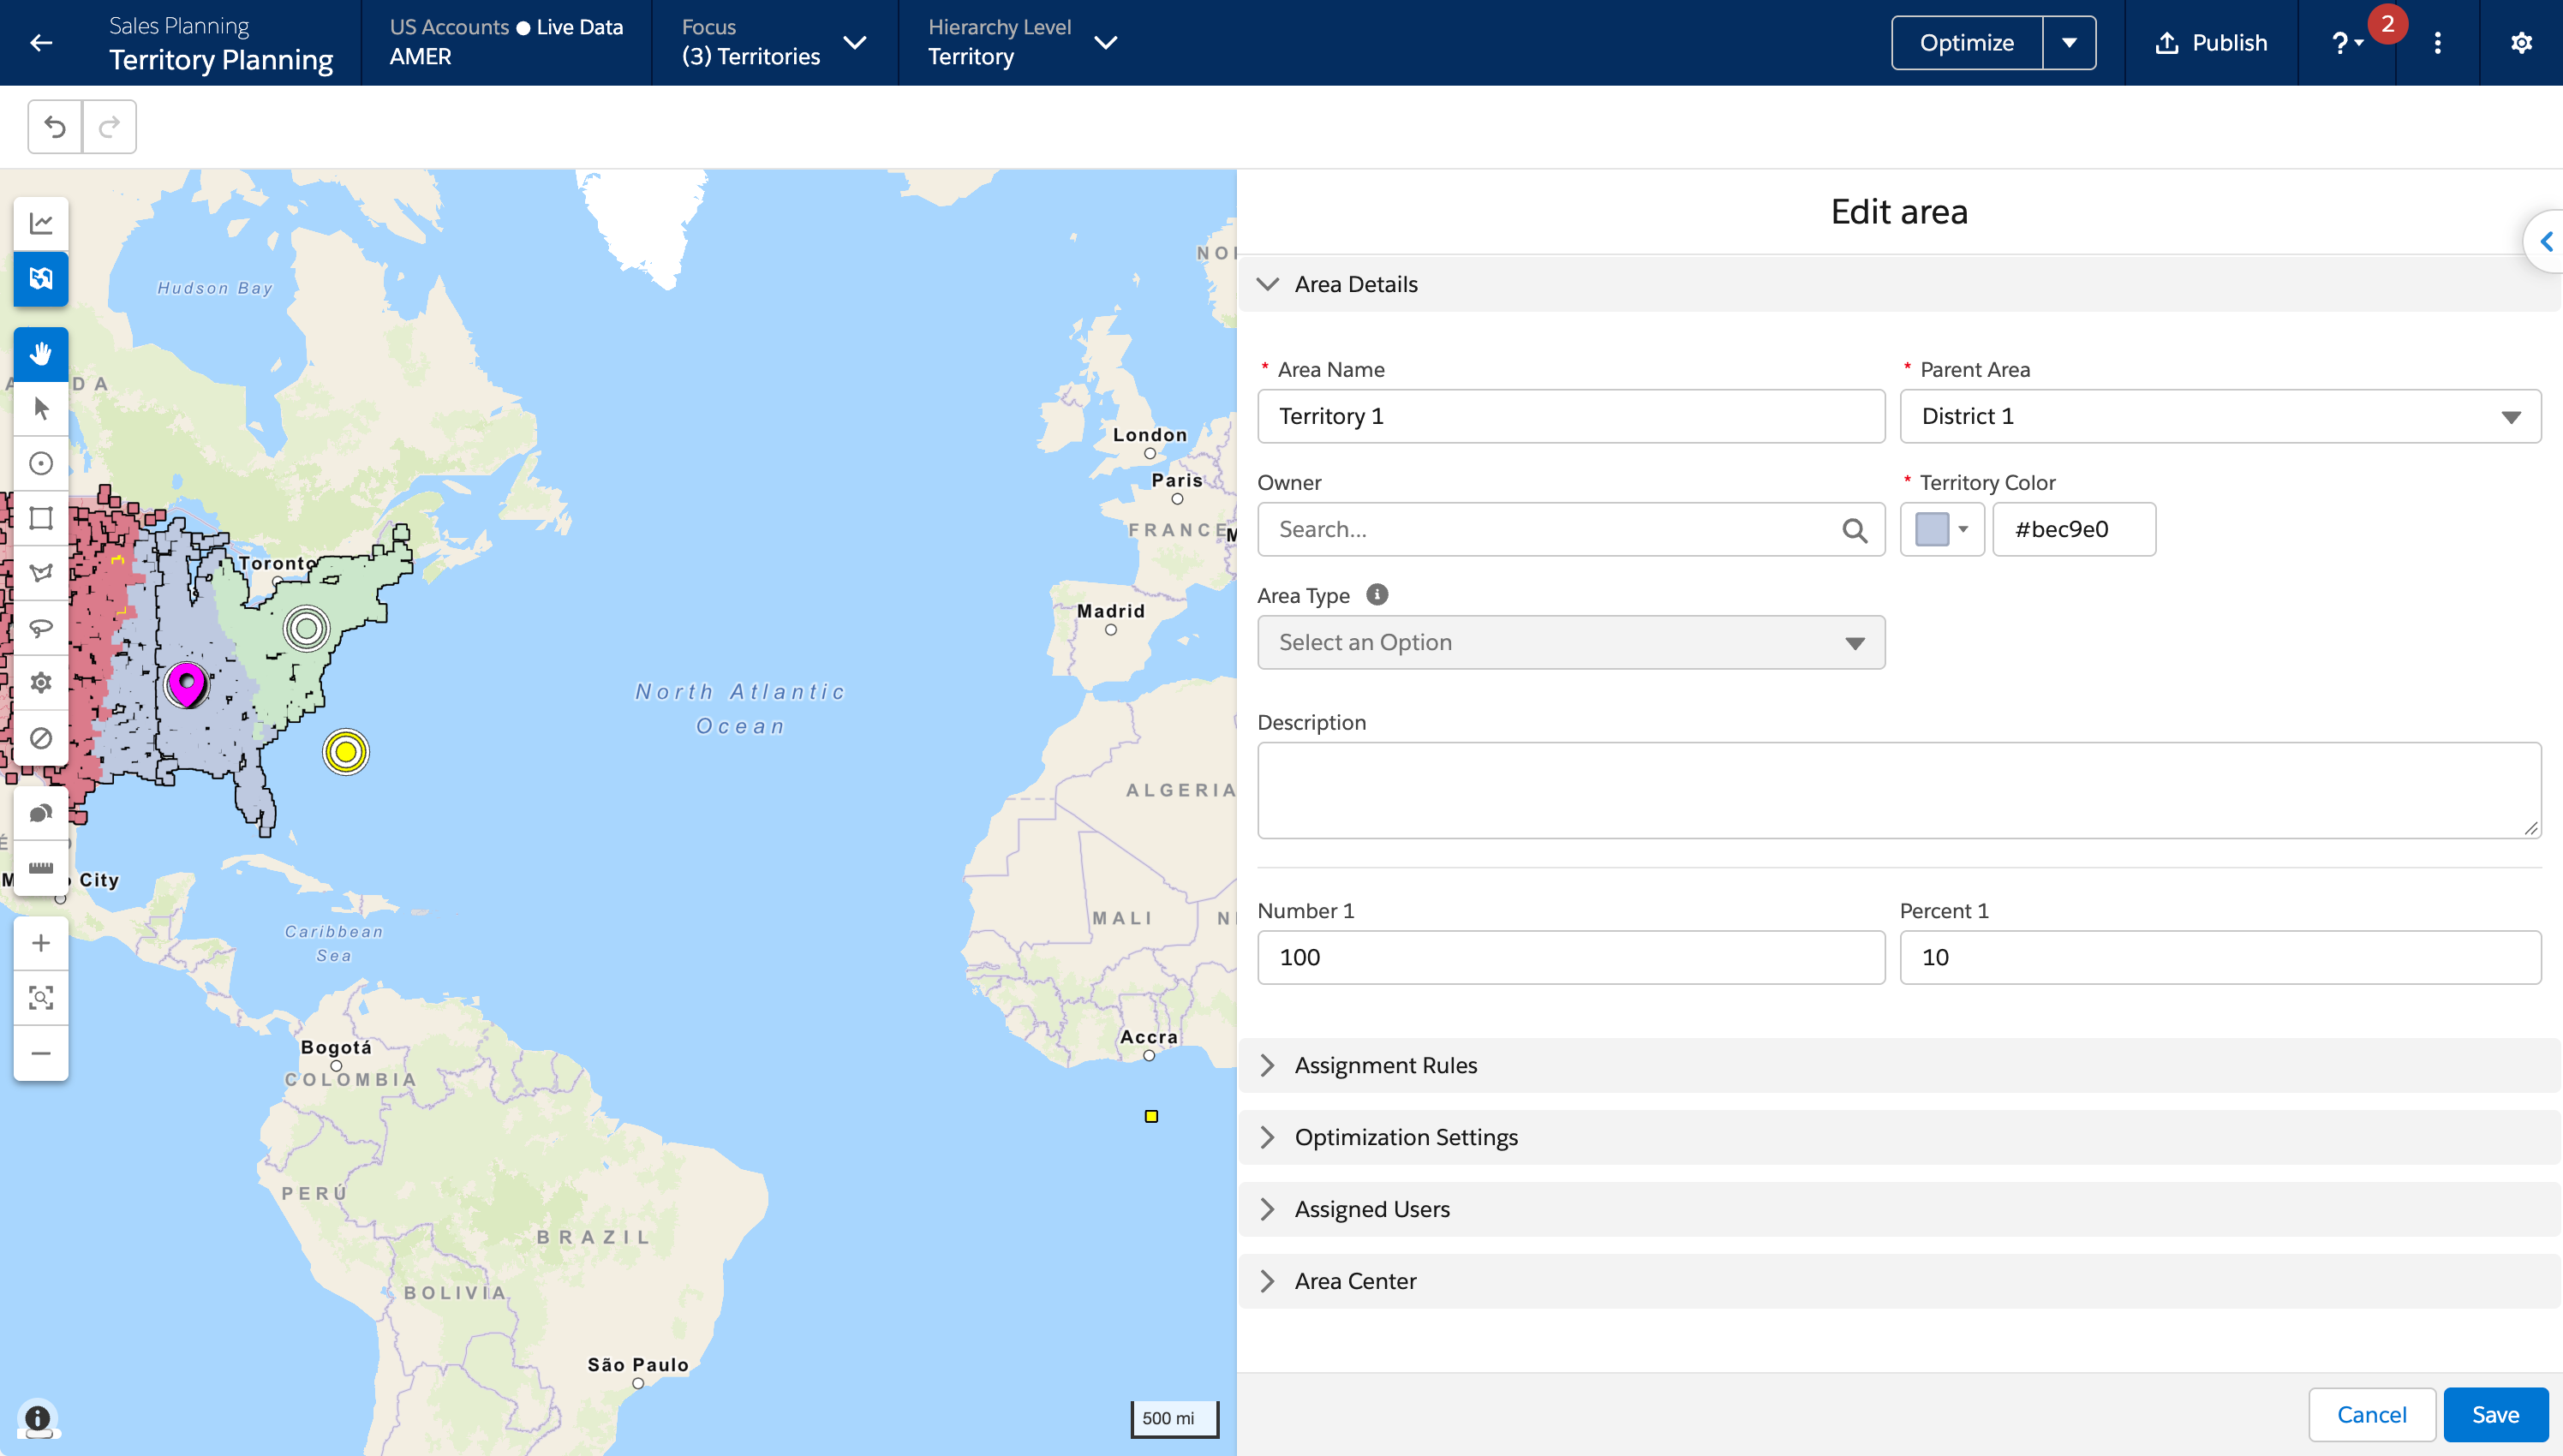
Task: Expand the Optimization Settings section
Action: click(x=1898, y=1137)
